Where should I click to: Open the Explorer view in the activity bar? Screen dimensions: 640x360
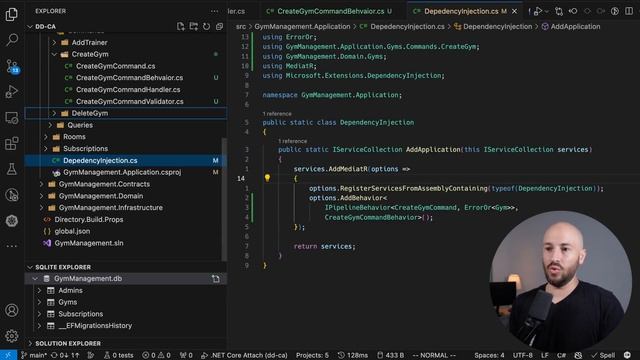pos(11,14)
